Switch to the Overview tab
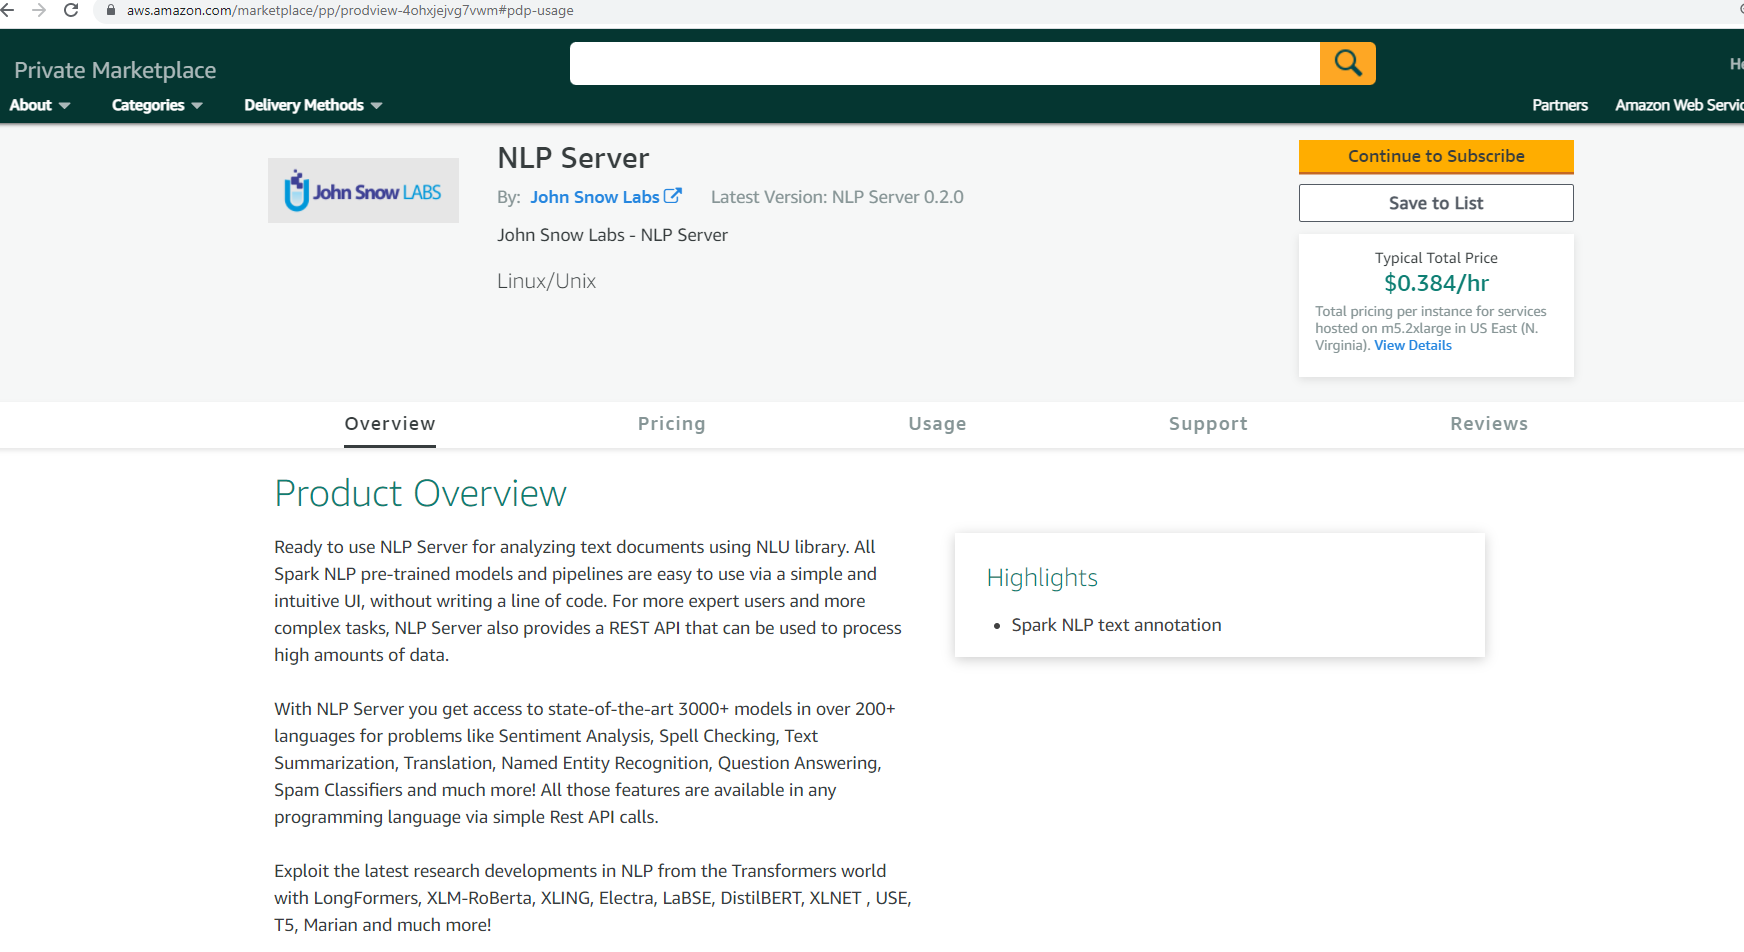 pyautogui.click(x=390, y=424)
